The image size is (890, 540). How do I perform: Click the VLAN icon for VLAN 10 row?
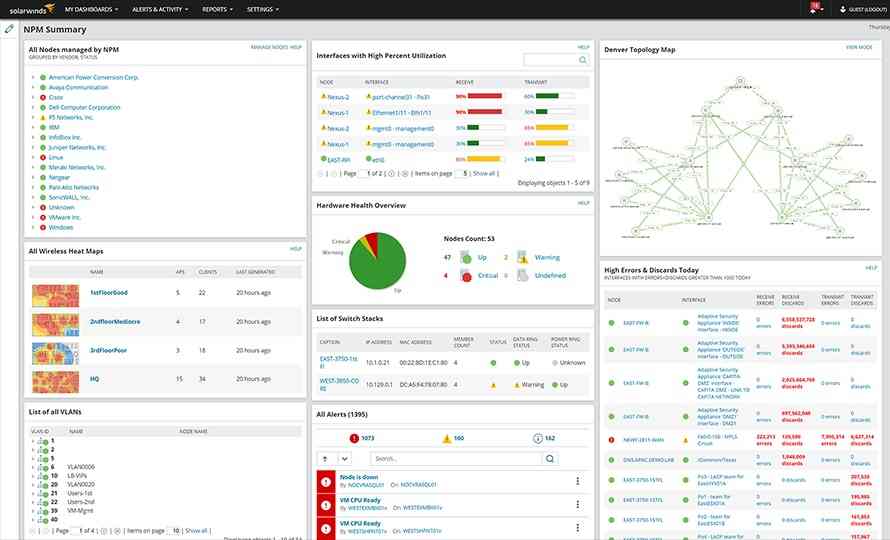43,476
